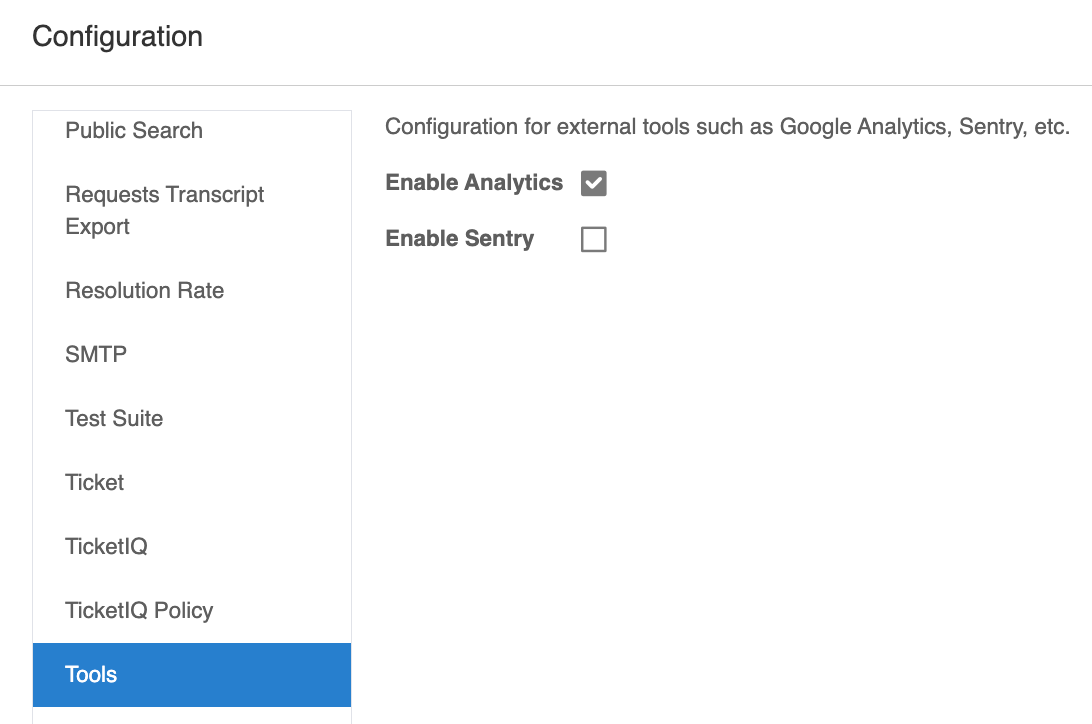Screen dimensions: 1092x724
Task: Open TicketIQ configuration
Action: tap(192, 546)
